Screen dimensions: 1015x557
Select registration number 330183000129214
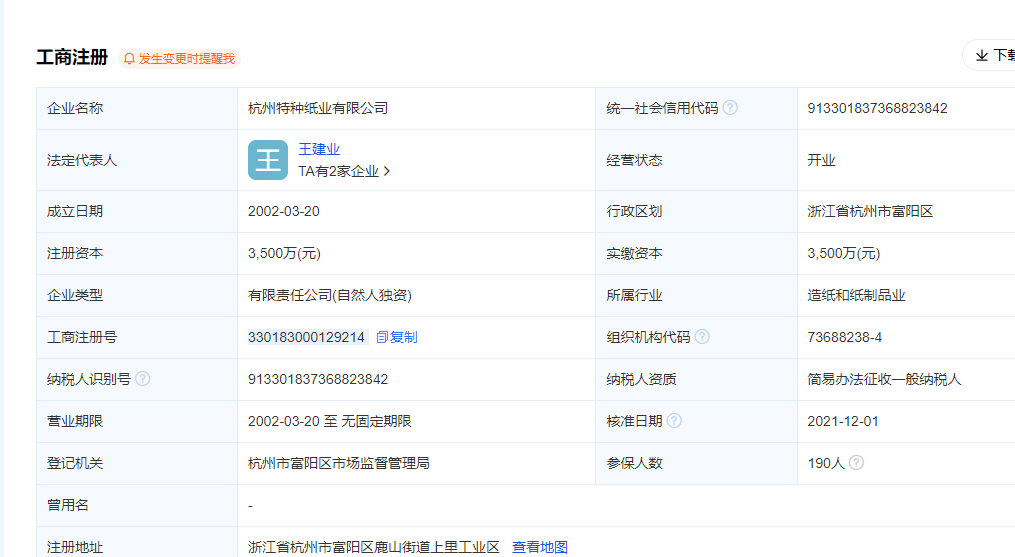coord(306,337)
